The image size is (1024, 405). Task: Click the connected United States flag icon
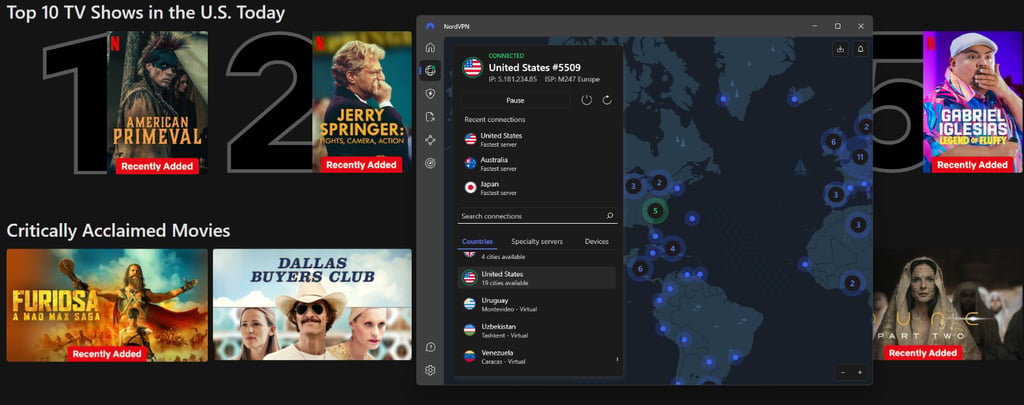coord(472,67)
